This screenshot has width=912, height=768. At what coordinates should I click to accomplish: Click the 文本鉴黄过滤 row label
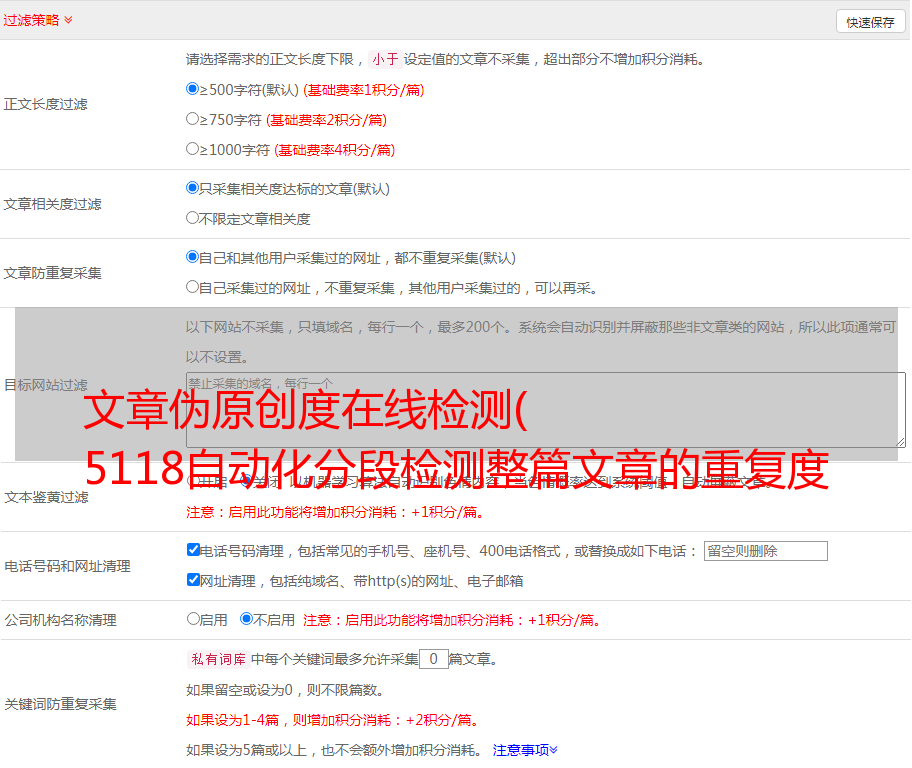(47, 497)
